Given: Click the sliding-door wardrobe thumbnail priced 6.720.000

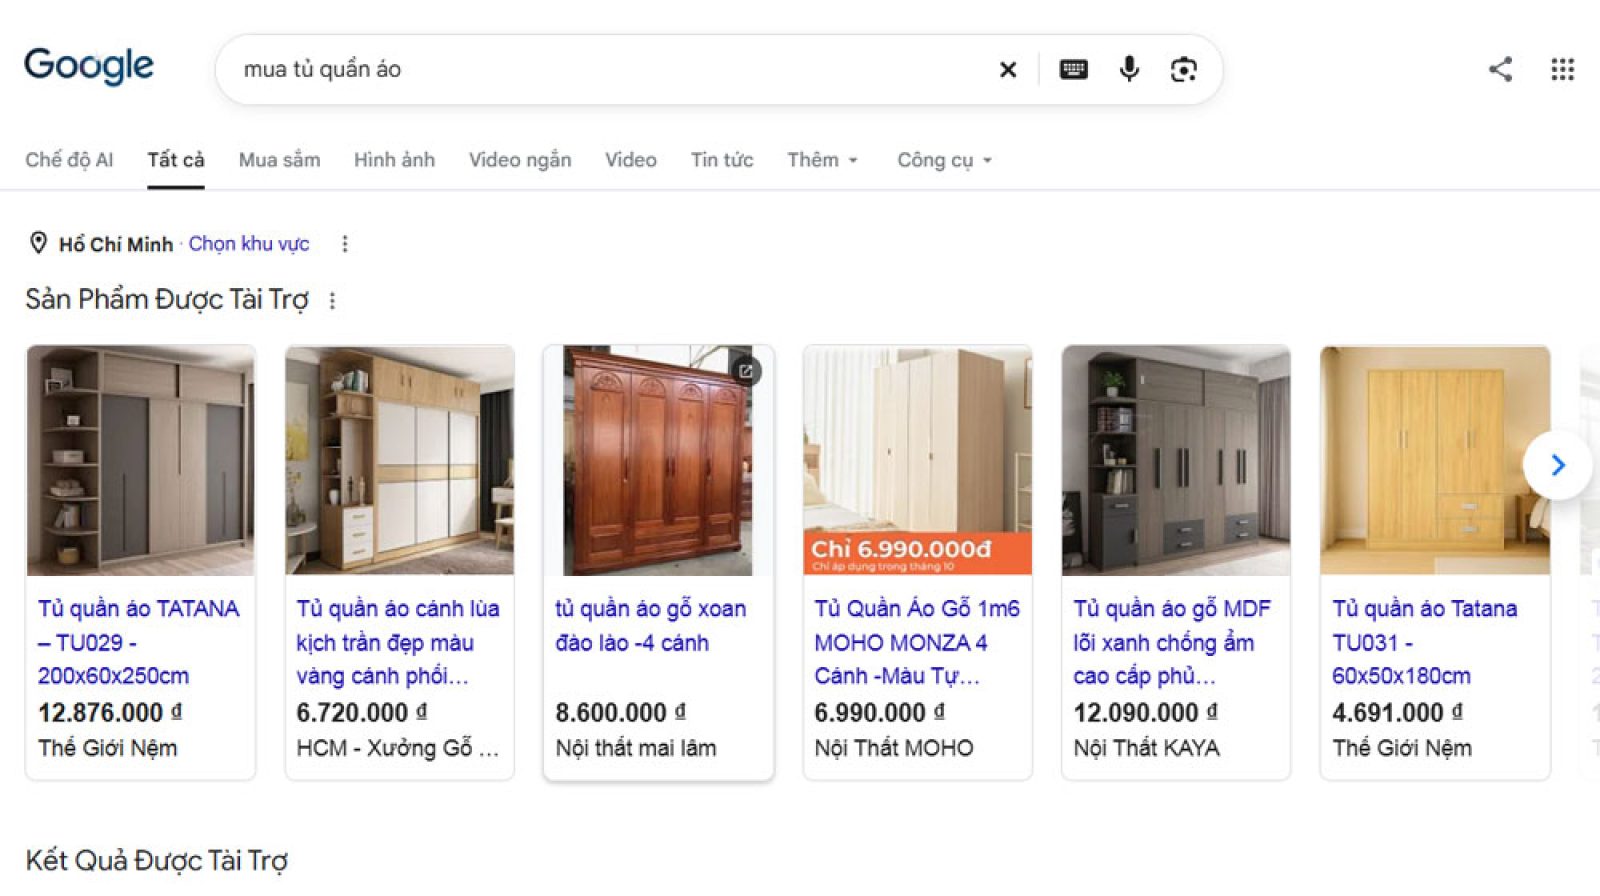Looking at the screenshot, I should coord(400,460).
